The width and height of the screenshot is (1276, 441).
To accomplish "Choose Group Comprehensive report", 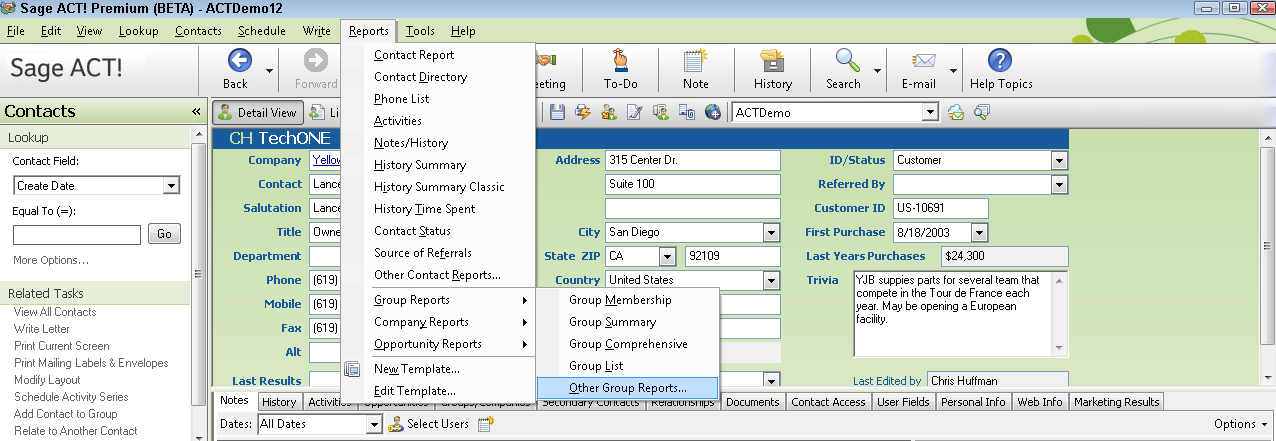I will pos(627,344).
